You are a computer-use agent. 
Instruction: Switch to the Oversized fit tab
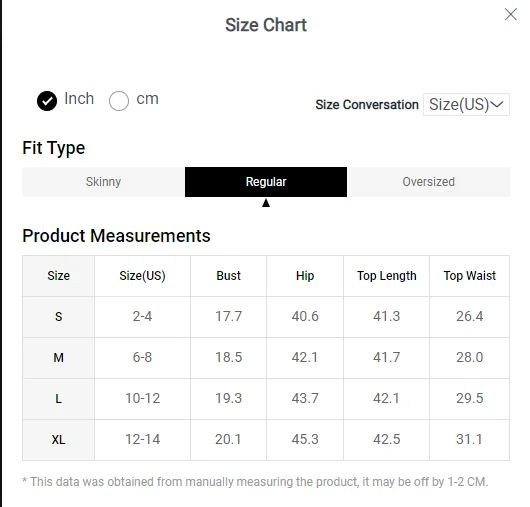(x=428, y=182)
